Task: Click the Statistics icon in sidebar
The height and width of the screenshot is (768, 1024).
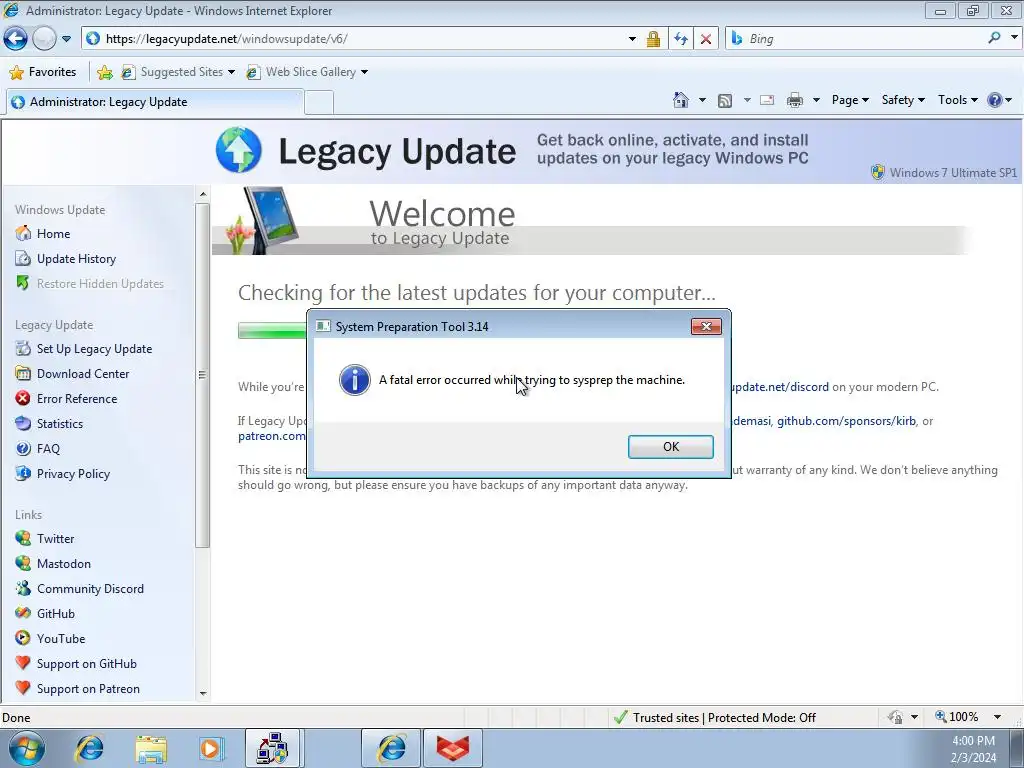Action: [23, 423]
